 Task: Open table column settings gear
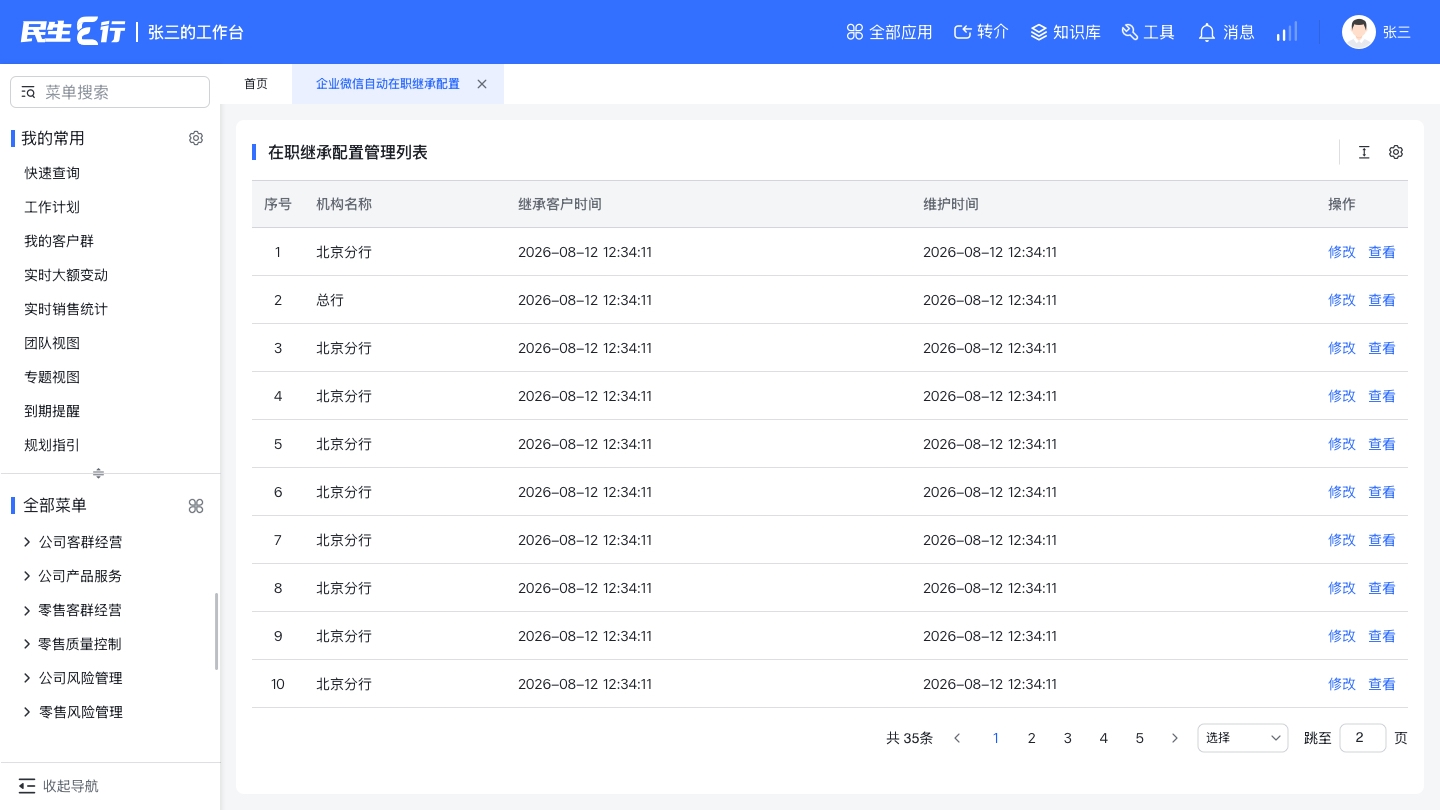1396,152
